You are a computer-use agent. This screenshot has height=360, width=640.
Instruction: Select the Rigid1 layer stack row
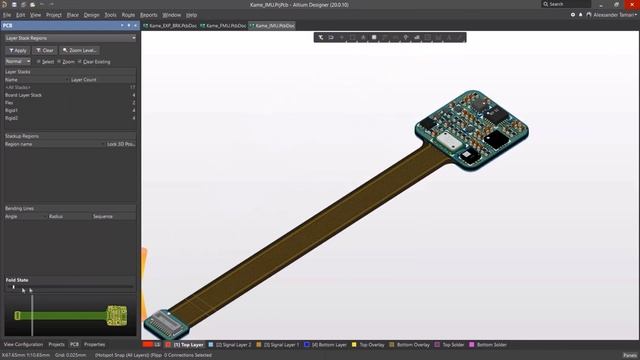(70, 111)
